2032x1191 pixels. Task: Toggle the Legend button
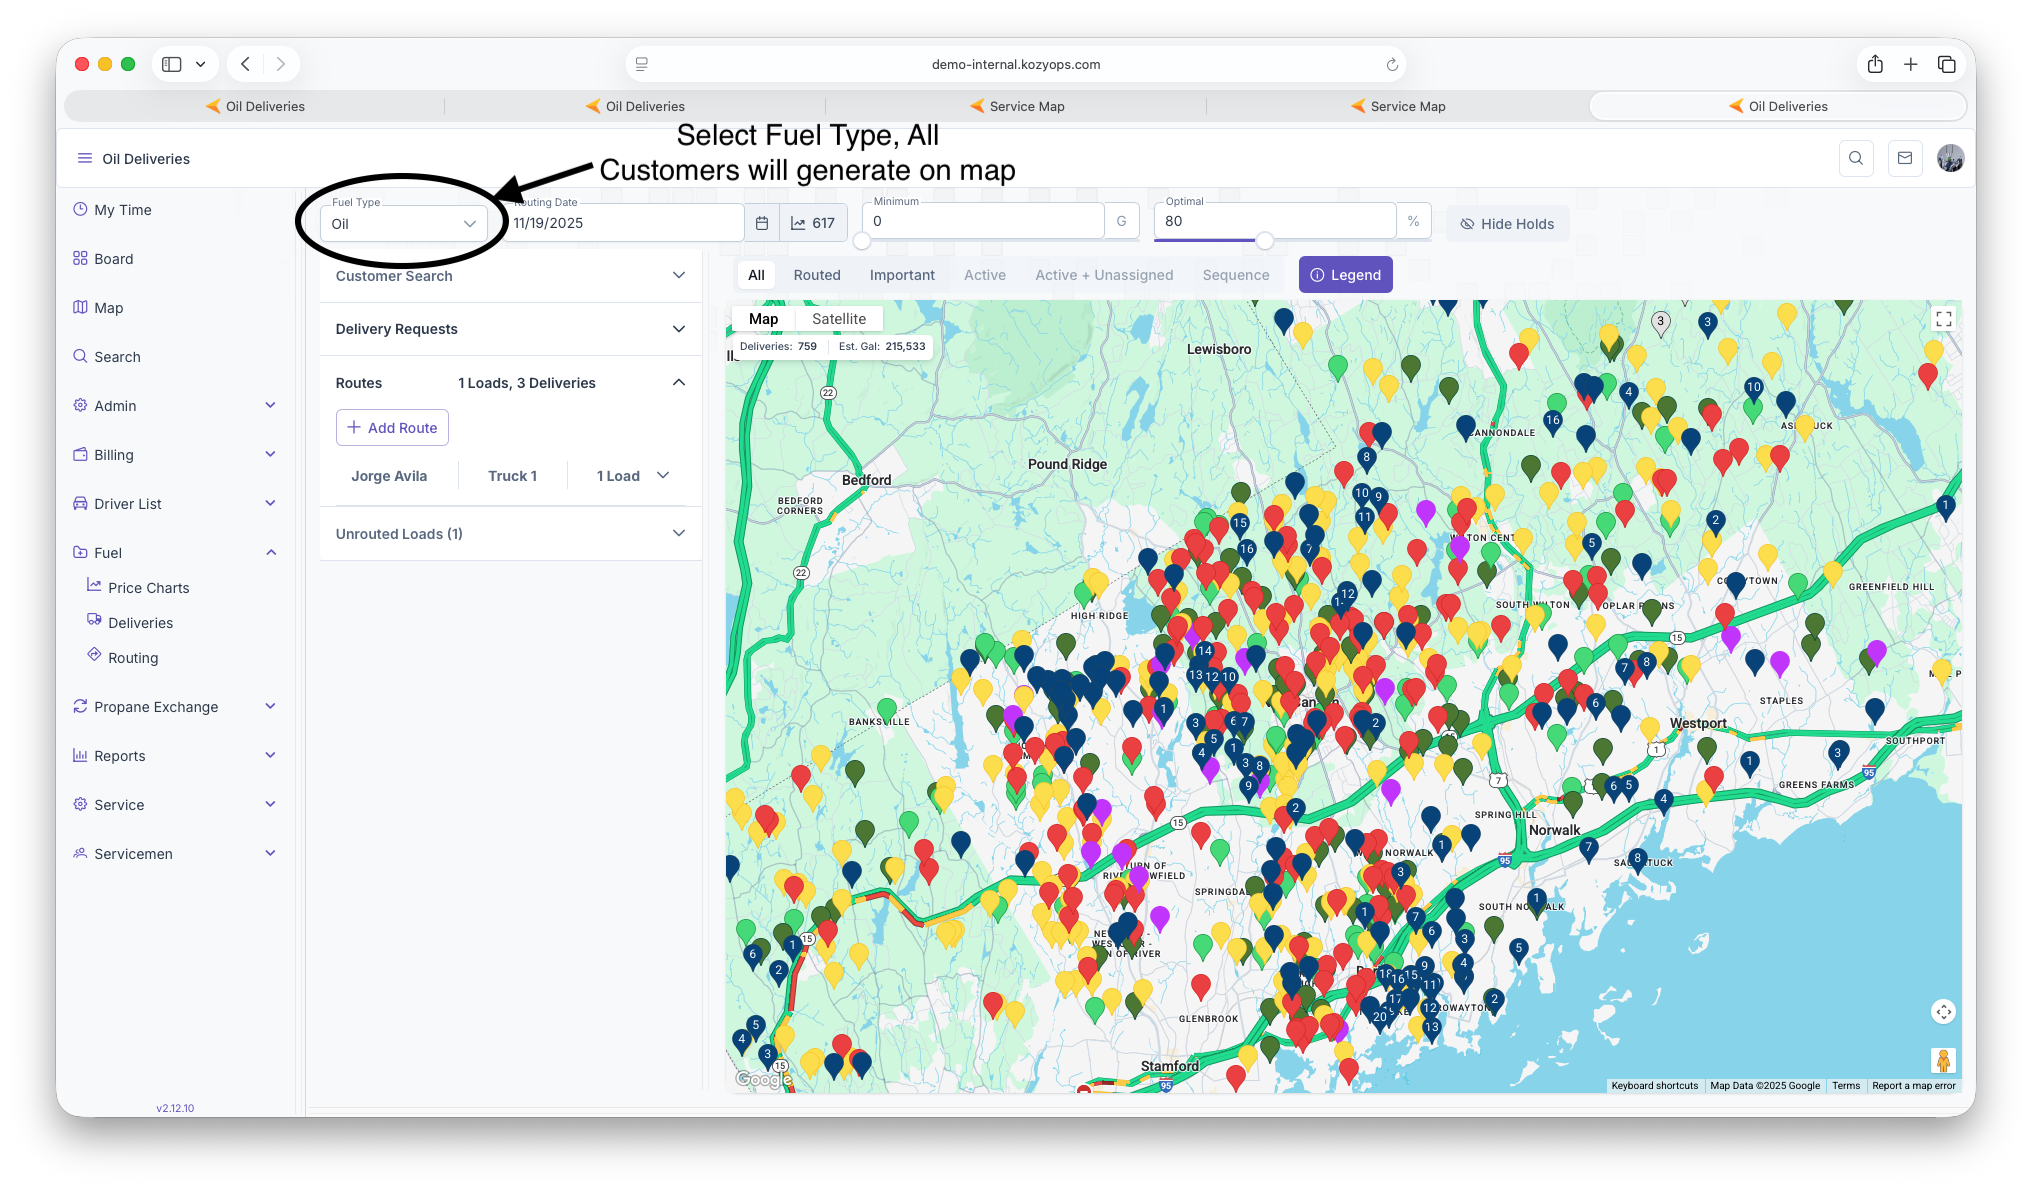click(x=1345, y=275)
